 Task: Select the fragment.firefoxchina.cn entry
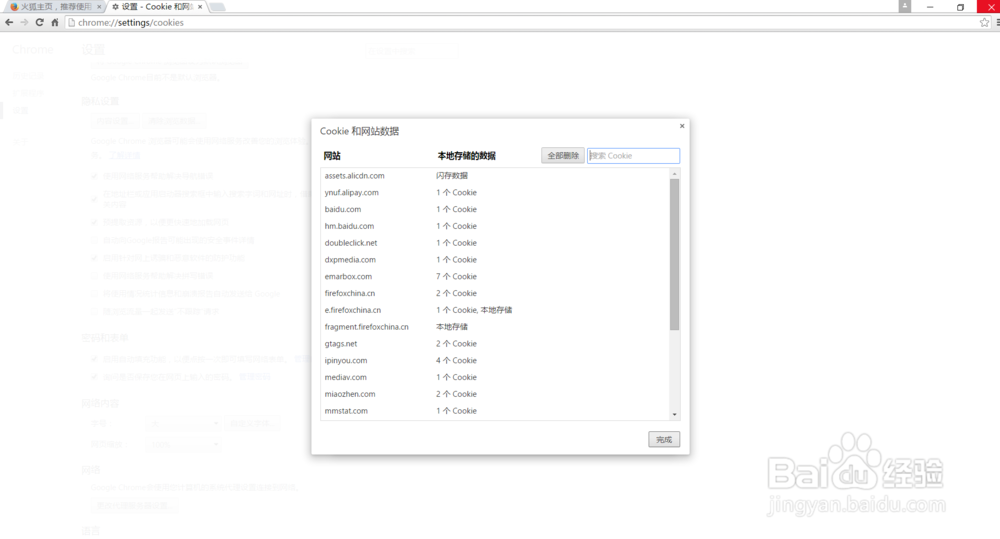[495, 327]
